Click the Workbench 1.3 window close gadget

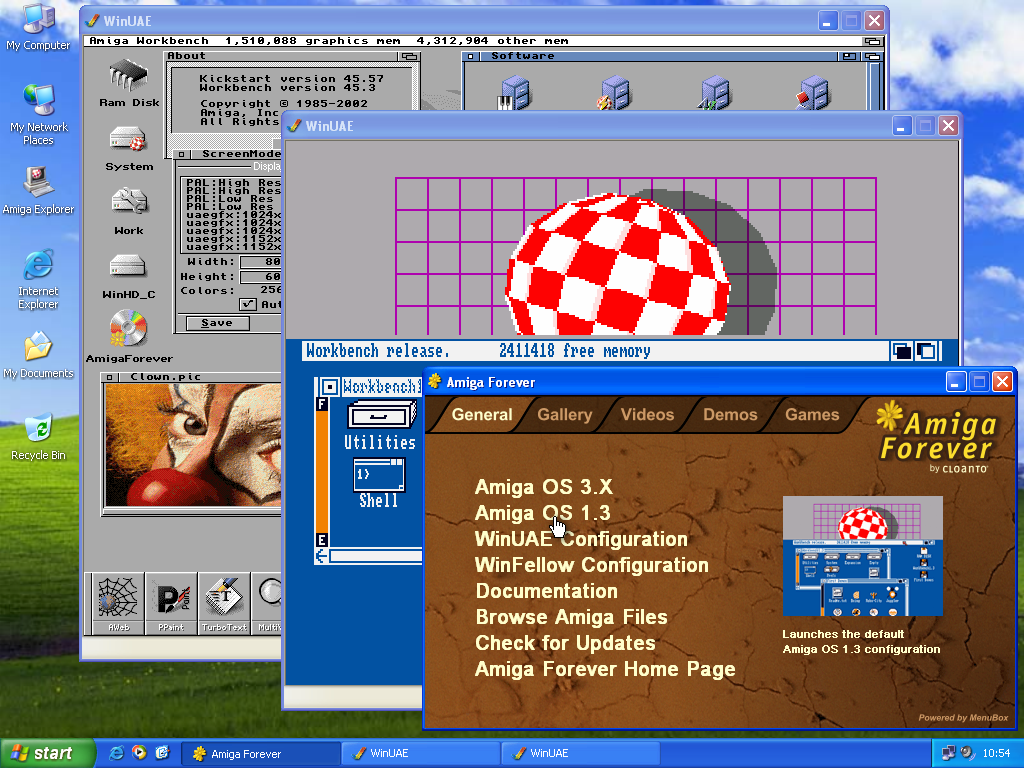click(329, 387)
